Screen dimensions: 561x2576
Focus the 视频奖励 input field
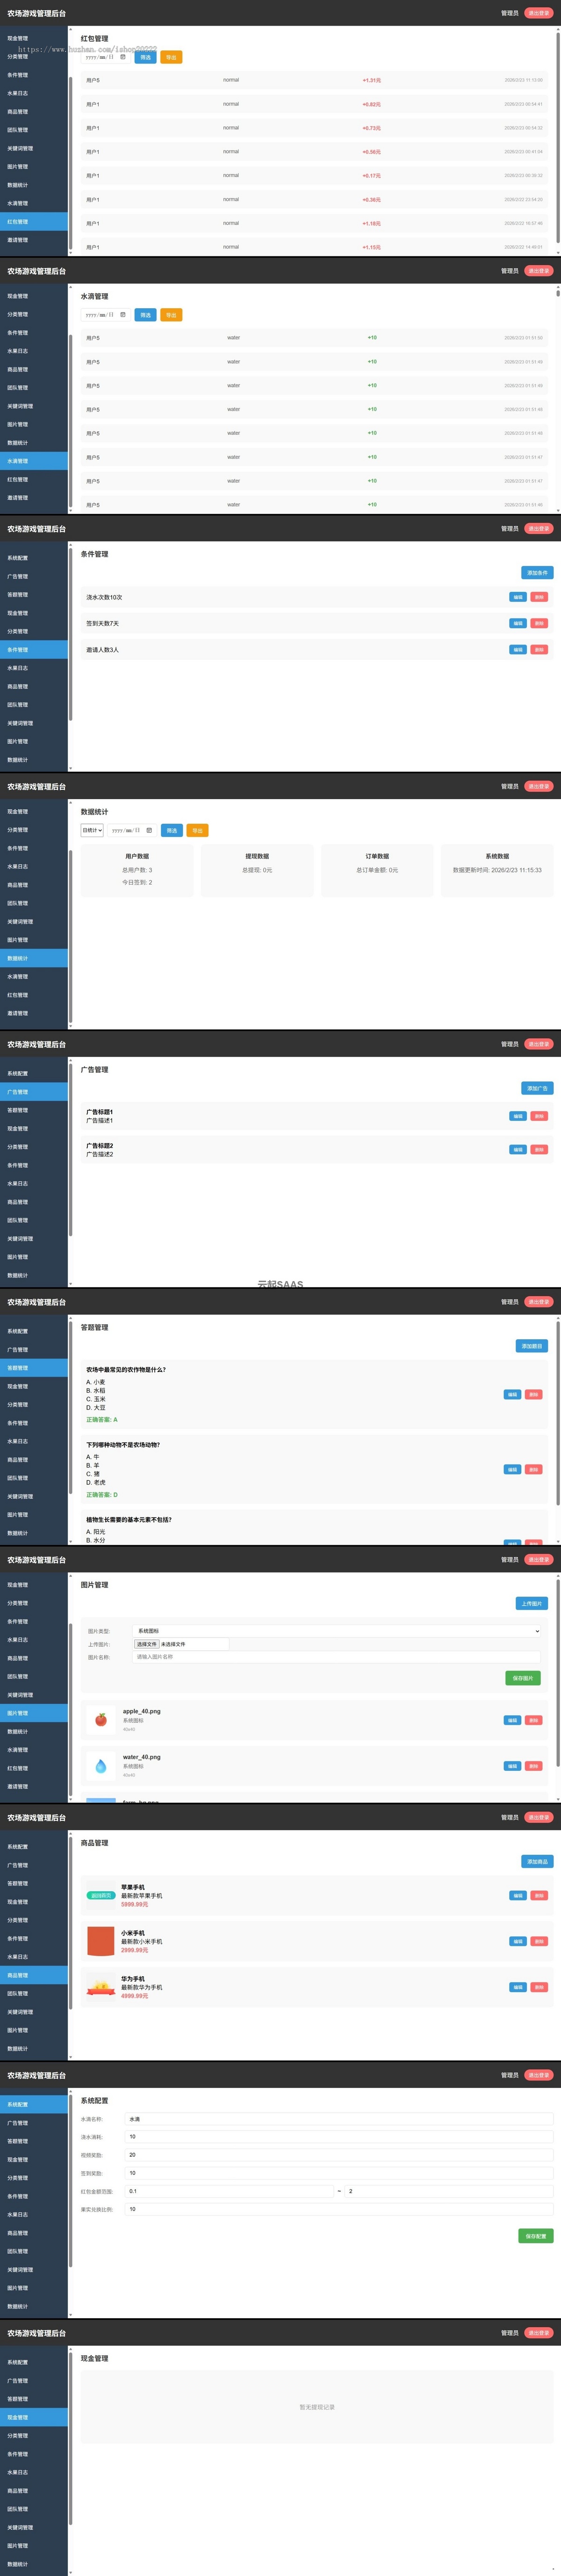pyautogui.click(x=339, y=2155)
